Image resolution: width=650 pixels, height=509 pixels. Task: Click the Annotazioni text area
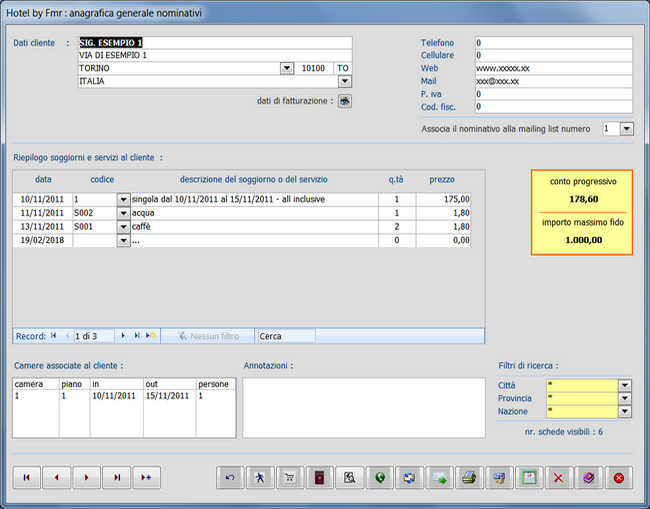coord(364,407)
